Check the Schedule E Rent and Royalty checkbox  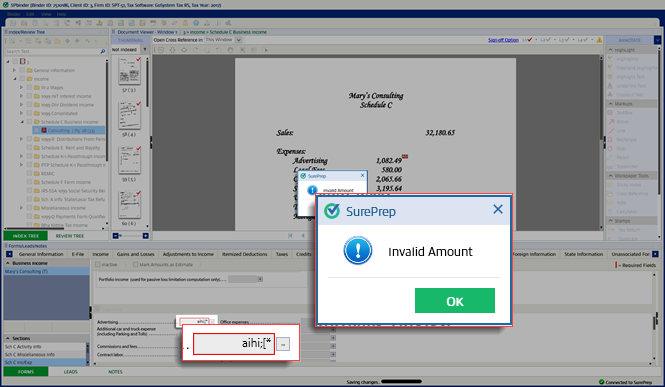(x=29, y=148)
